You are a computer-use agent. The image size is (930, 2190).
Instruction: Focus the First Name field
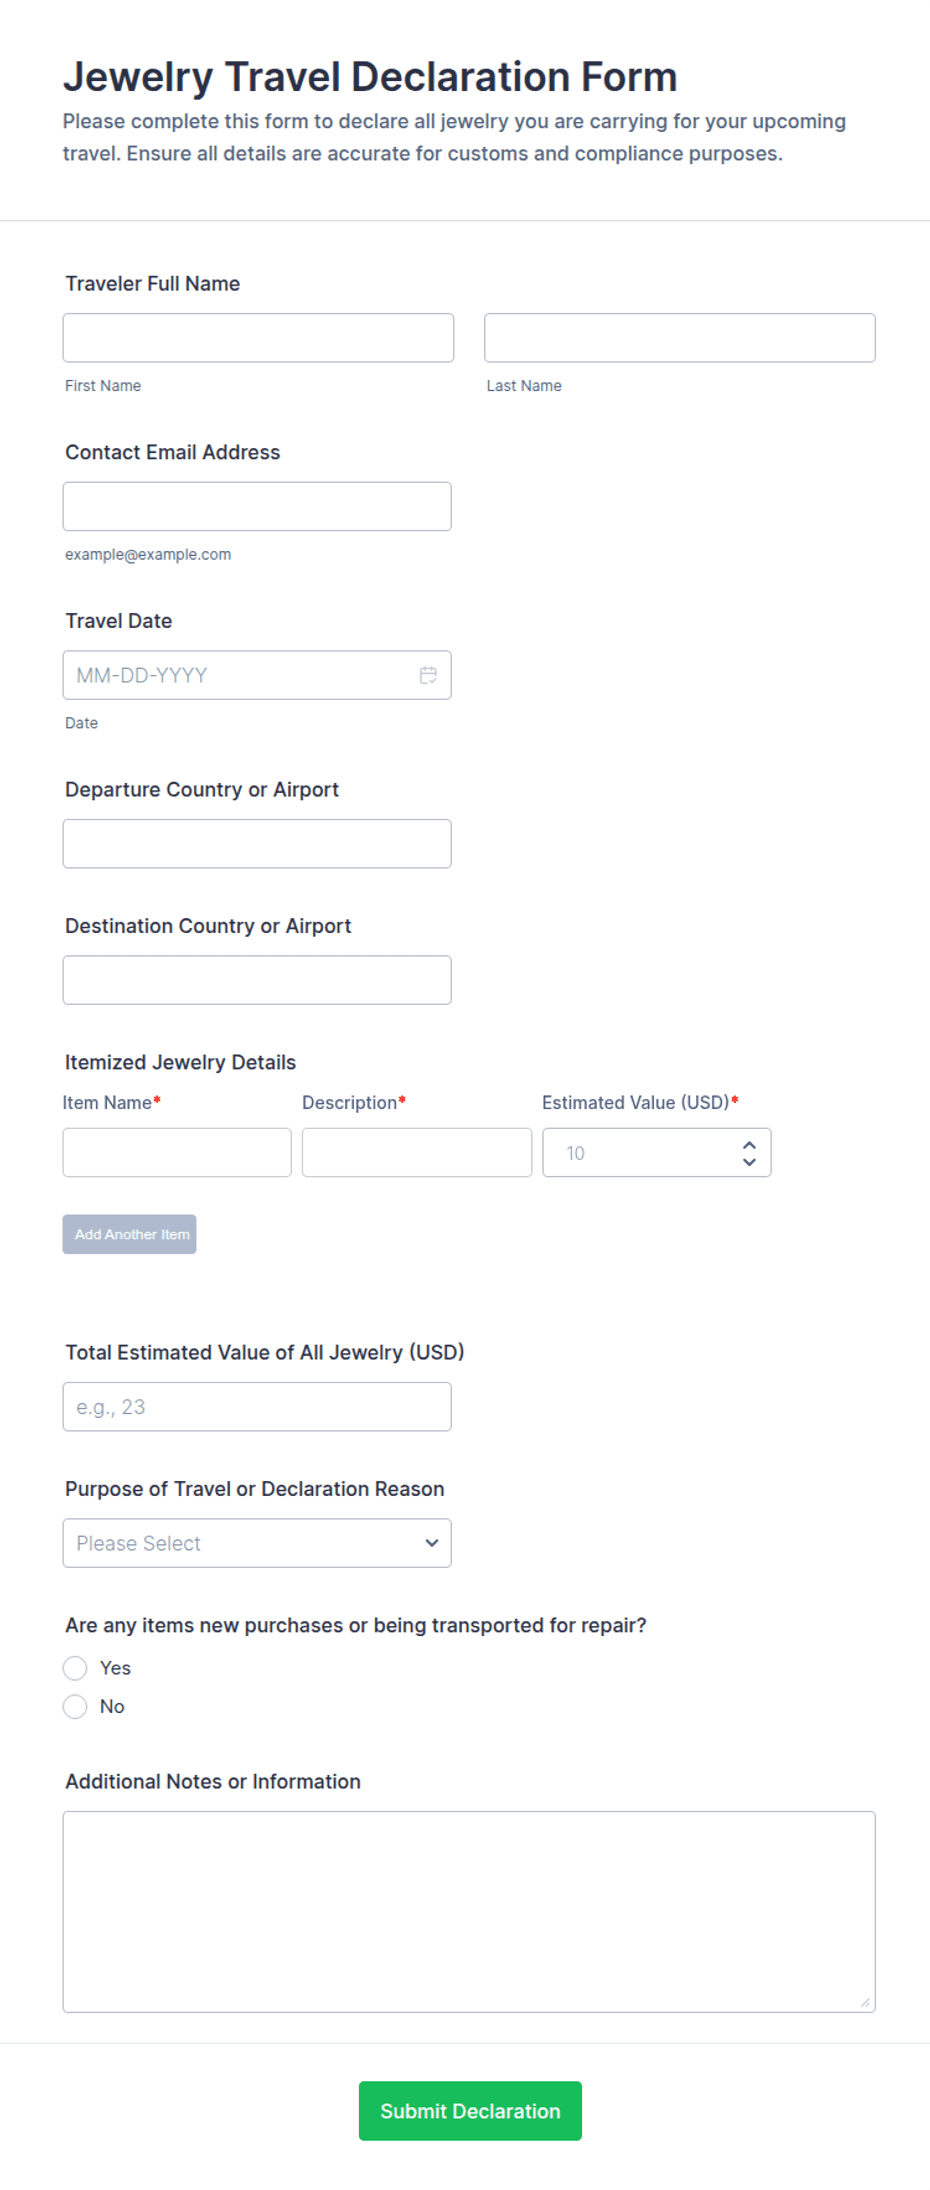tap(258, 338)
